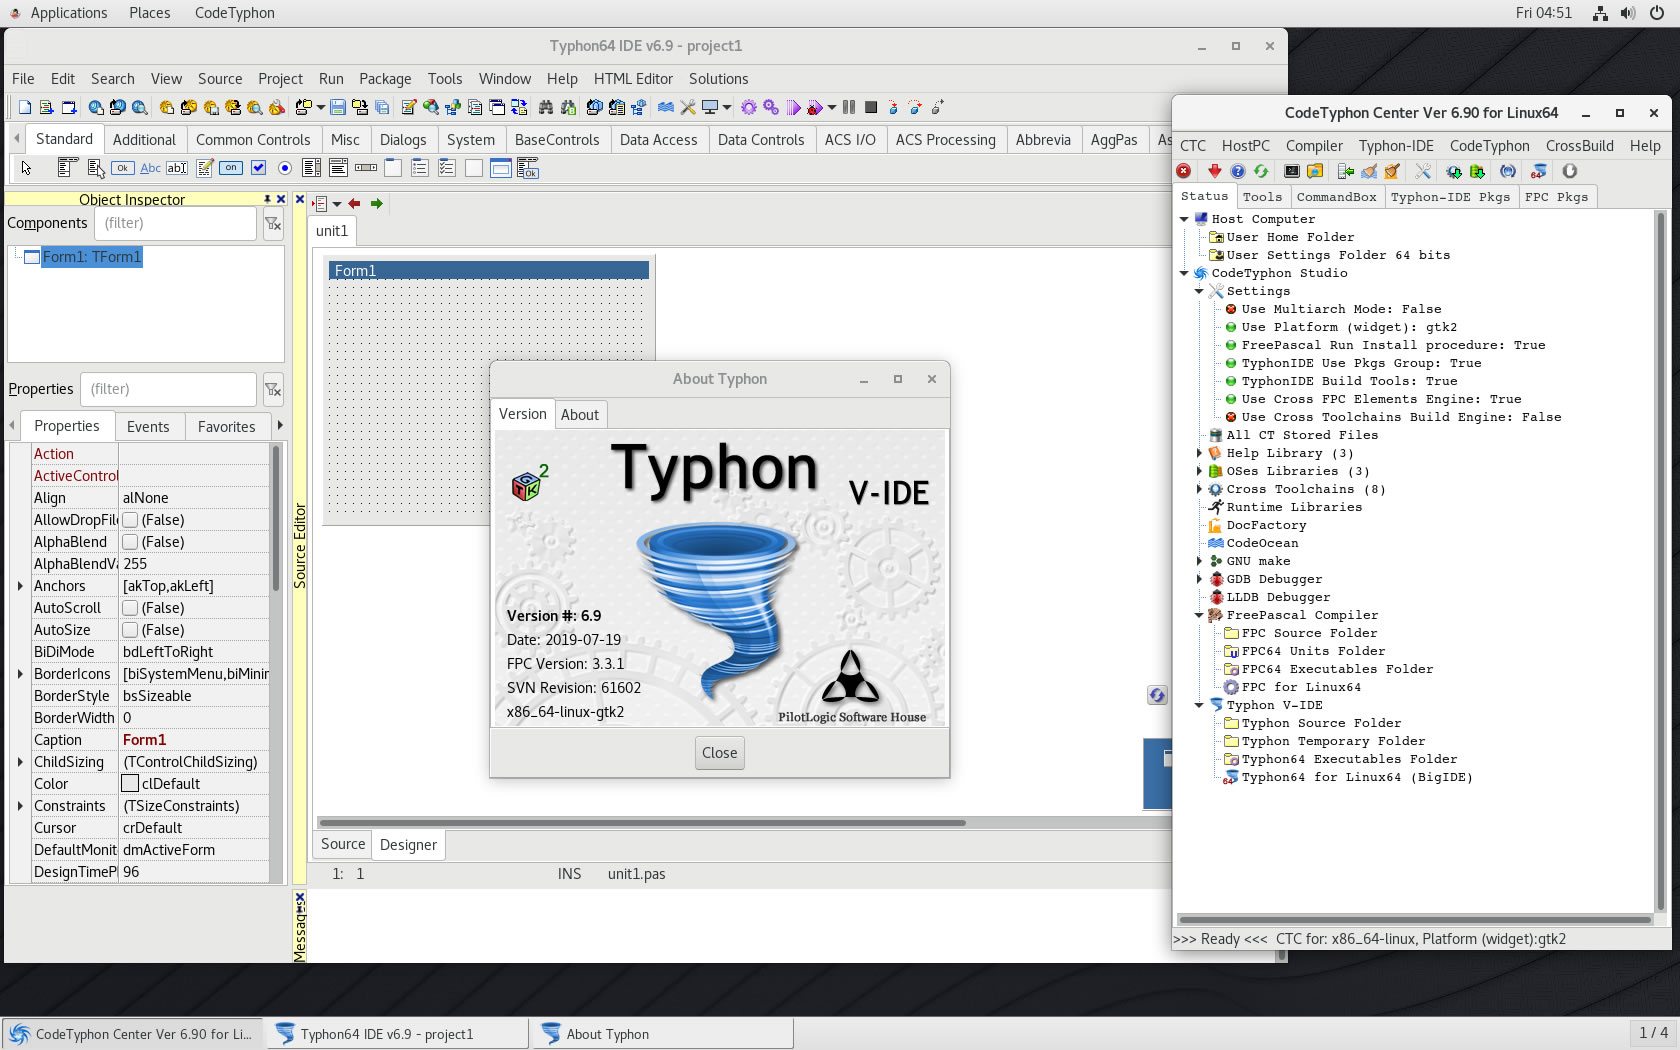1680x1050 pixels.
Task: Expand the BorderIcons property
Action: tap(20, 674)
